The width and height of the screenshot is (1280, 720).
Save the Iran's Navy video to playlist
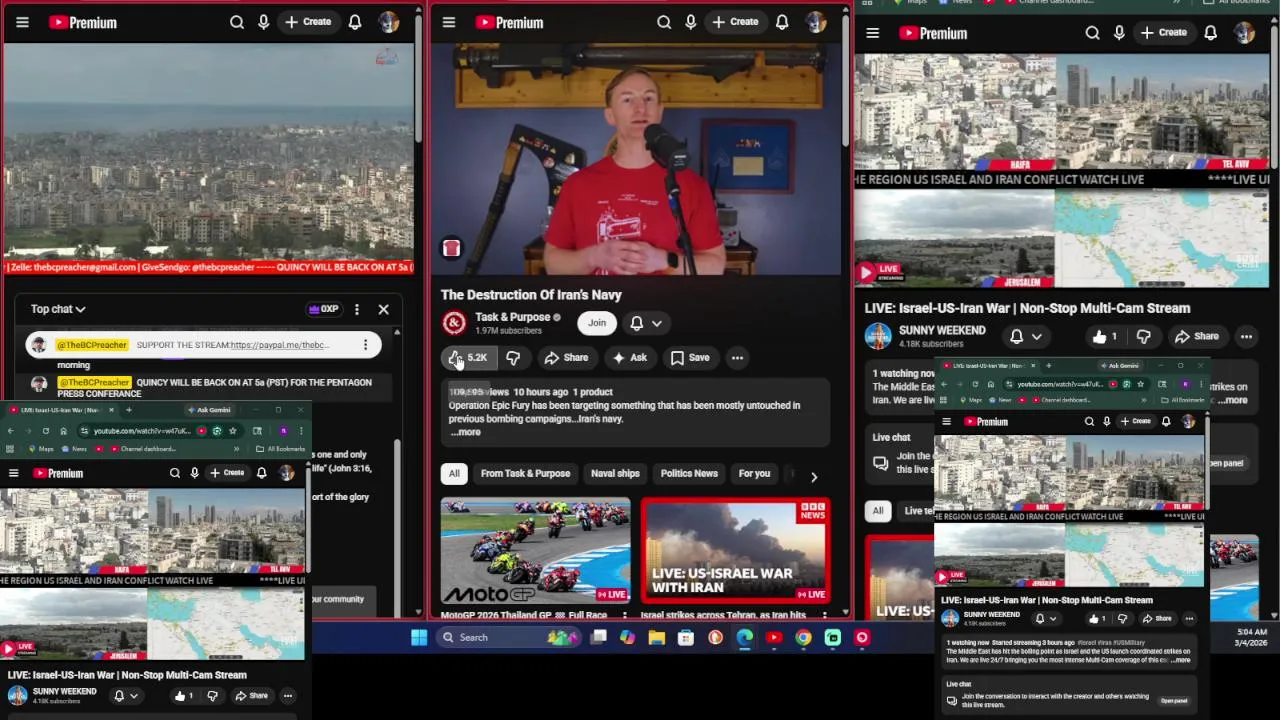click(x=690, y=358)
